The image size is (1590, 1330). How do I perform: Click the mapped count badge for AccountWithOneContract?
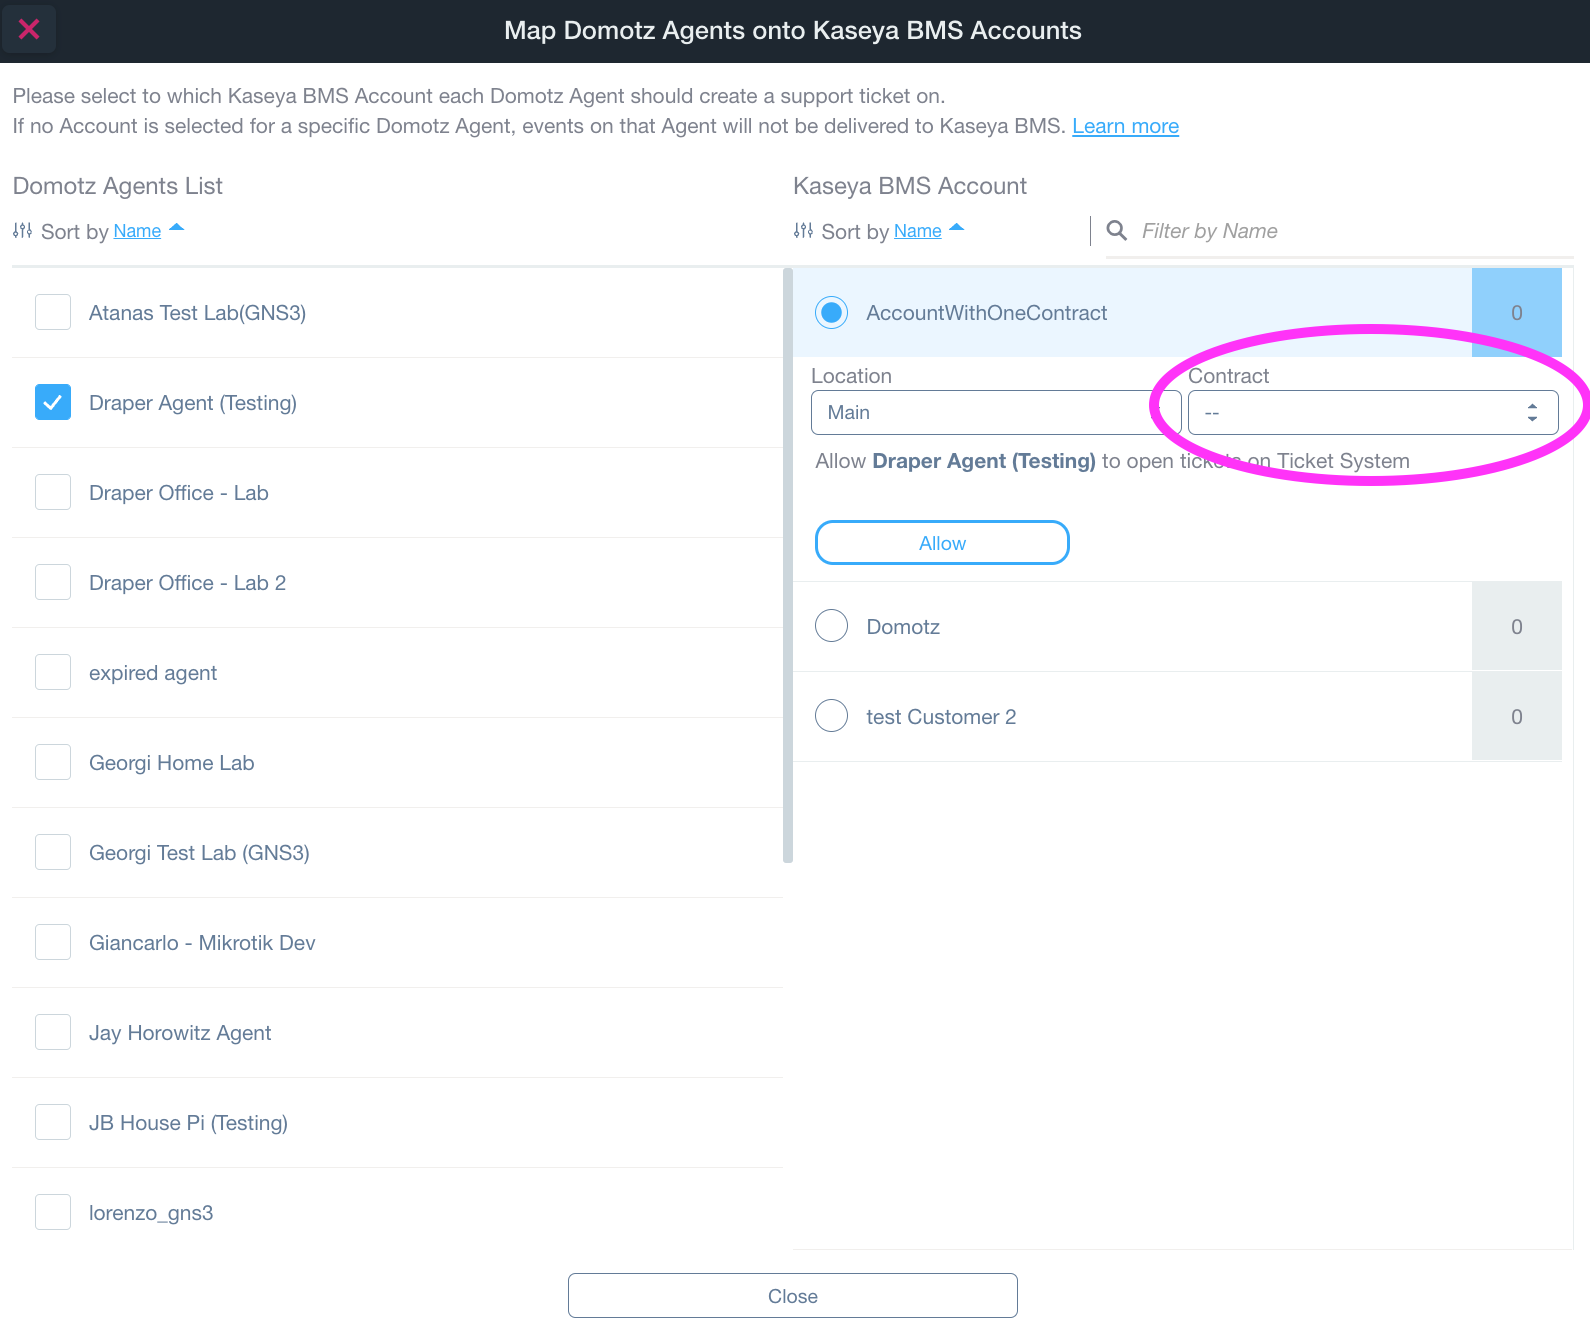[1516, 313]
